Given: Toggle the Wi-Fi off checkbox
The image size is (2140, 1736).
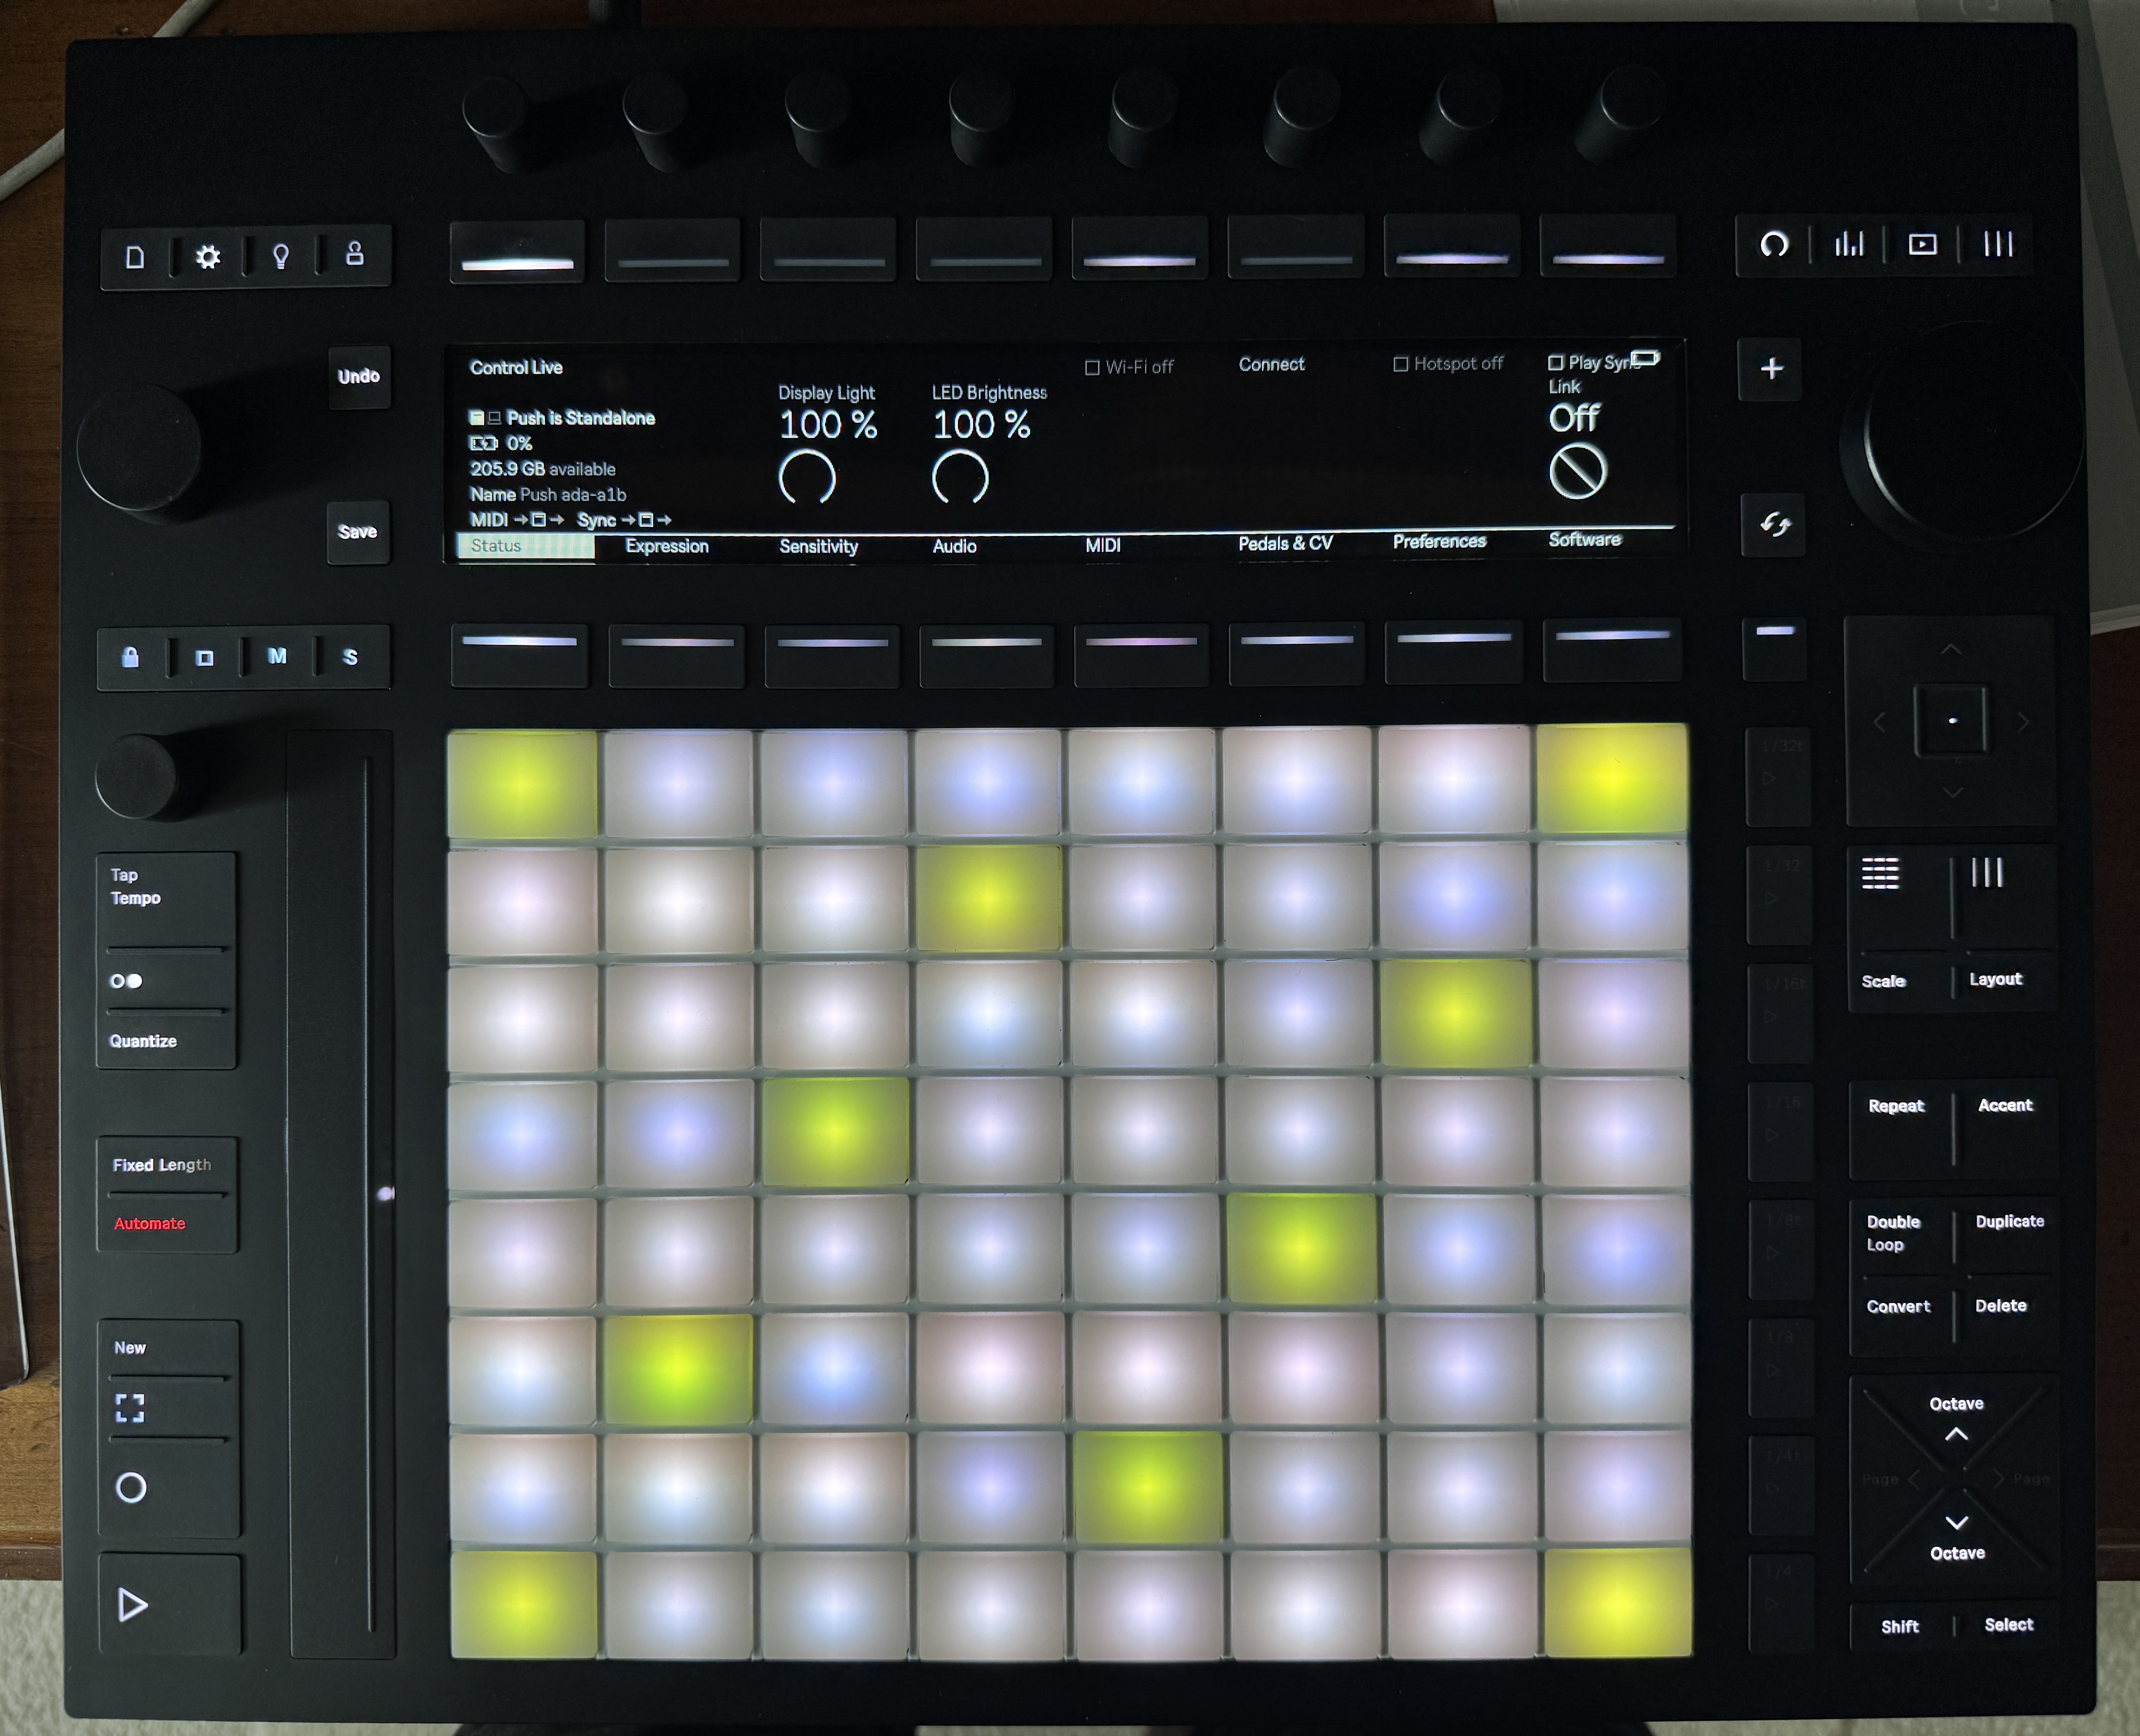Looking at the screenshot, I should point(1092,368).
